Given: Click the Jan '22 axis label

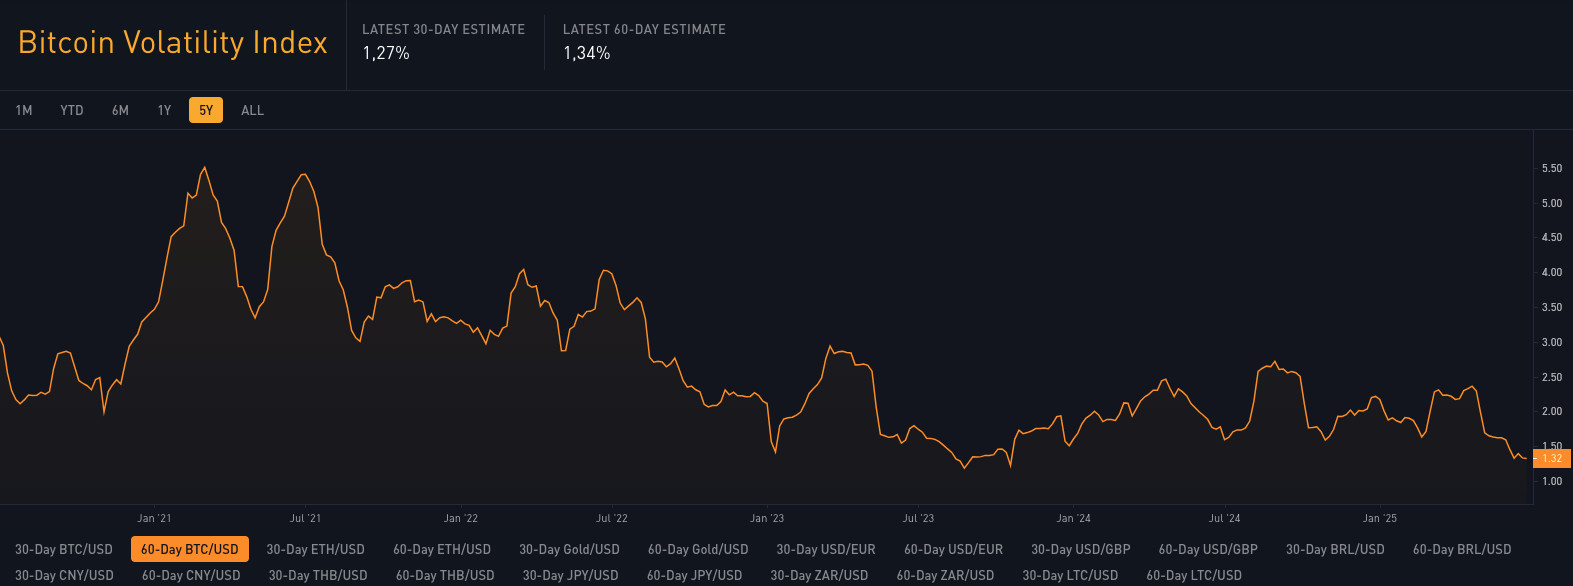Looking at the screenshot, I should [x=461, y=518].
